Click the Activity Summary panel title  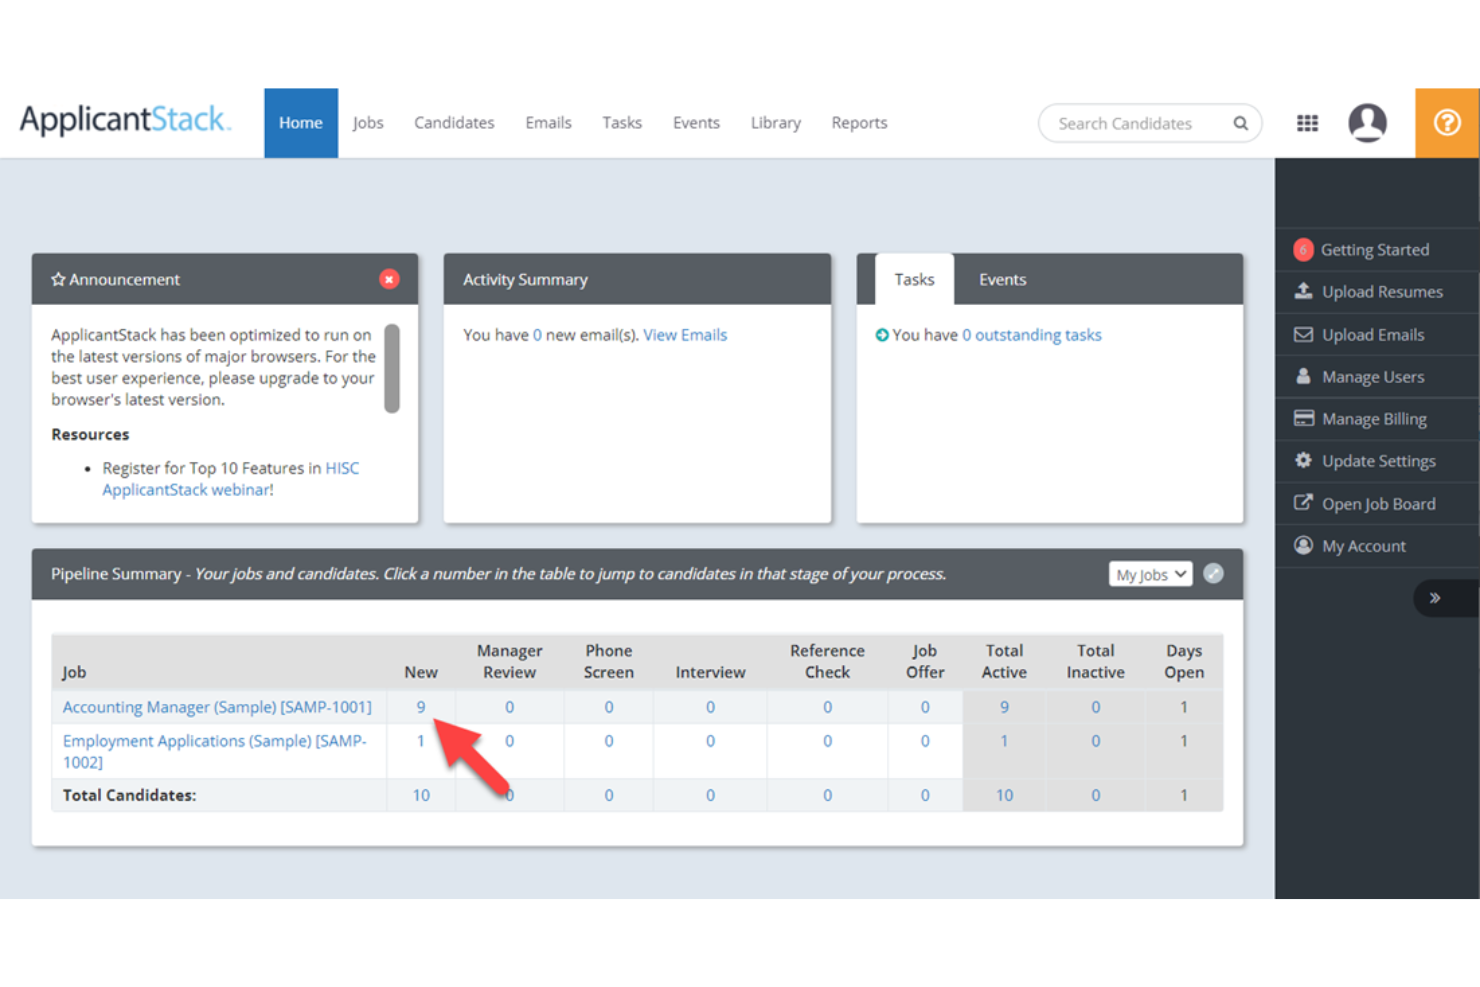pyautogui.click(x=525, y=279)
